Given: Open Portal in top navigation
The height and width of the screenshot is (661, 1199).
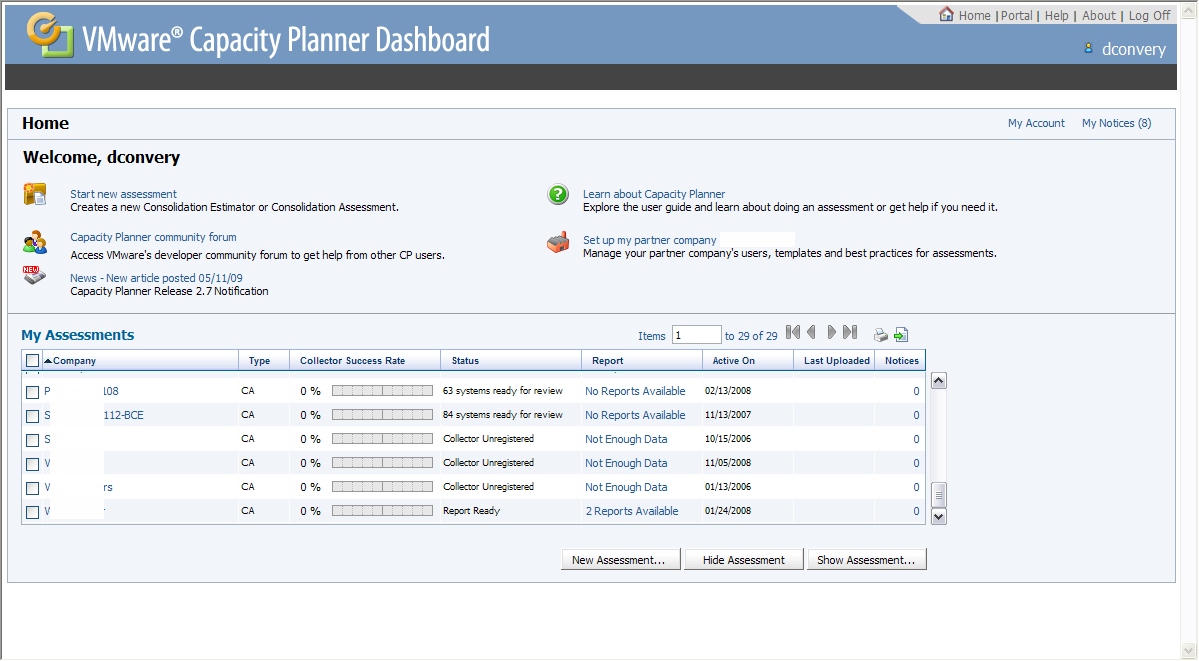Looking at the screenshot, I should [1016, 15].
